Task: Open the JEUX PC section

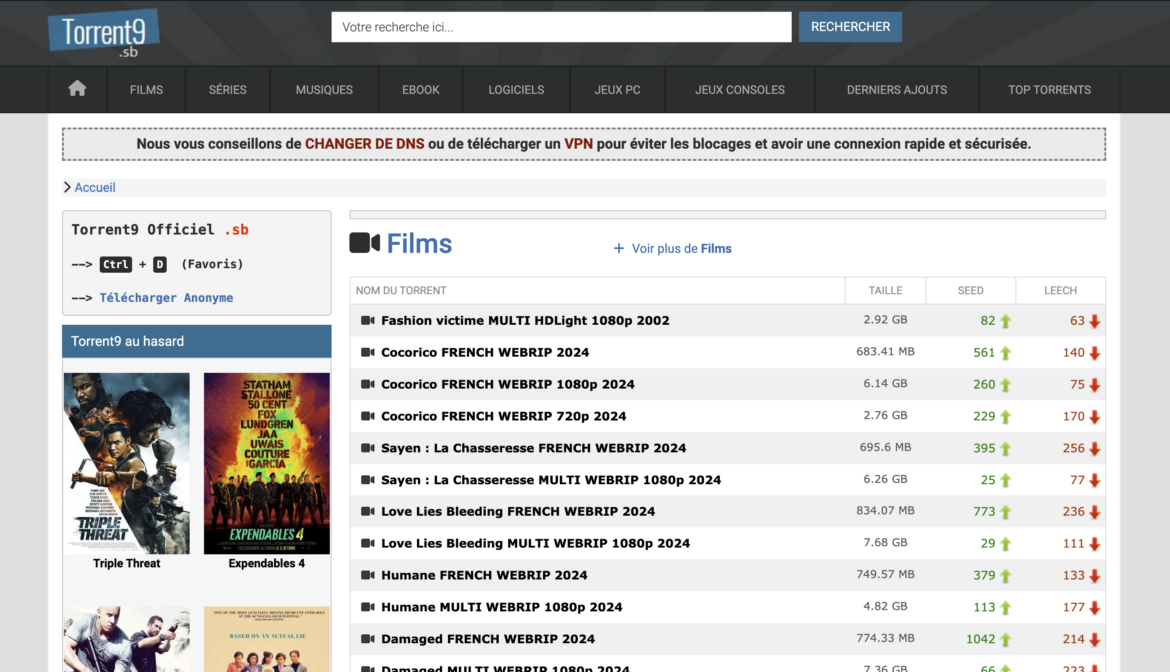Action: click(x=617, y=90)
